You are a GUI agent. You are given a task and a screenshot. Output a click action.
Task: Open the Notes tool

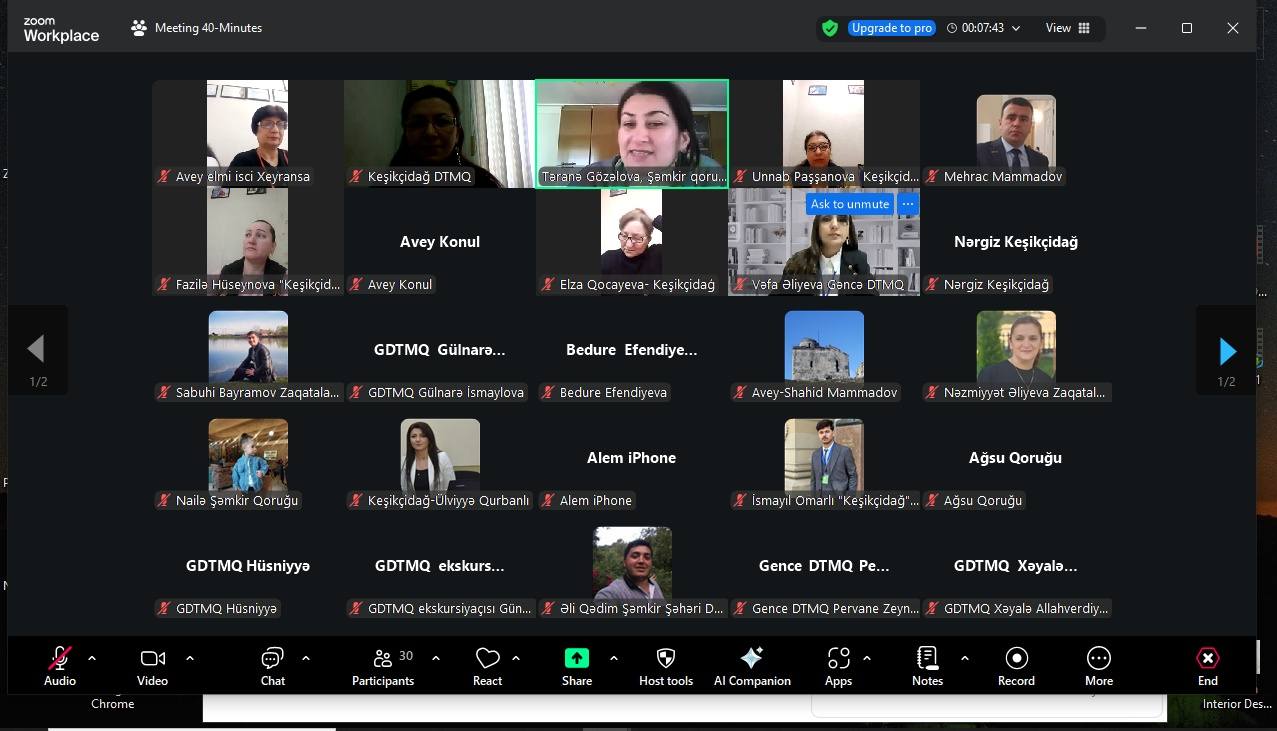click(927, 665)
